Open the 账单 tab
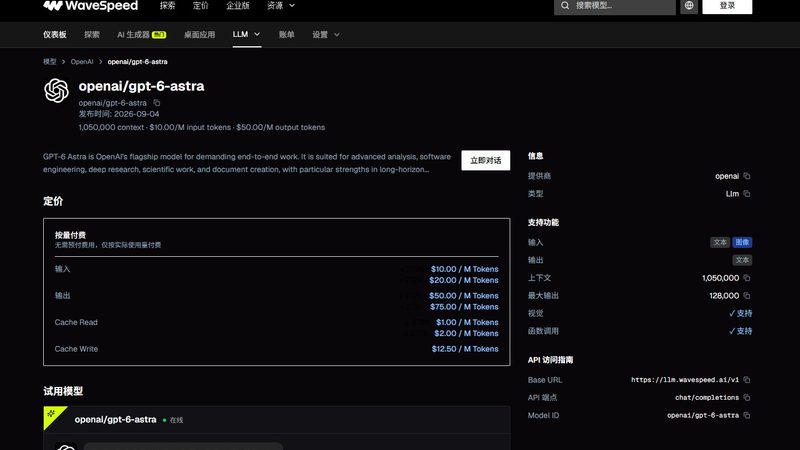Screen dimensions: 800x450 pyautogui.click(x=287, y=35)
